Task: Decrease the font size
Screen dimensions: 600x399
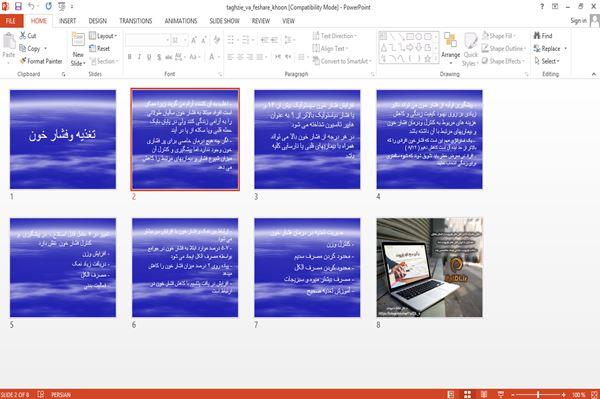Action: 204,40
